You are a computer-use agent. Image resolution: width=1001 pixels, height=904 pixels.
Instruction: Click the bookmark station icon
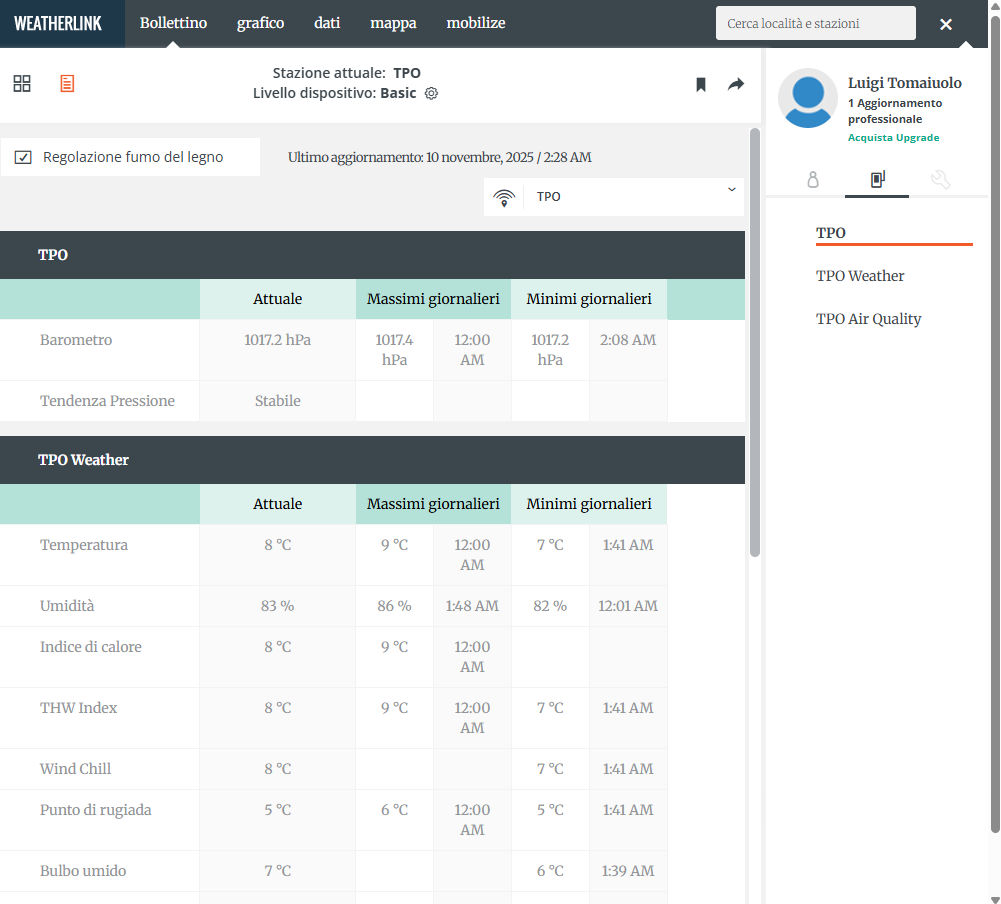point(701,85)
